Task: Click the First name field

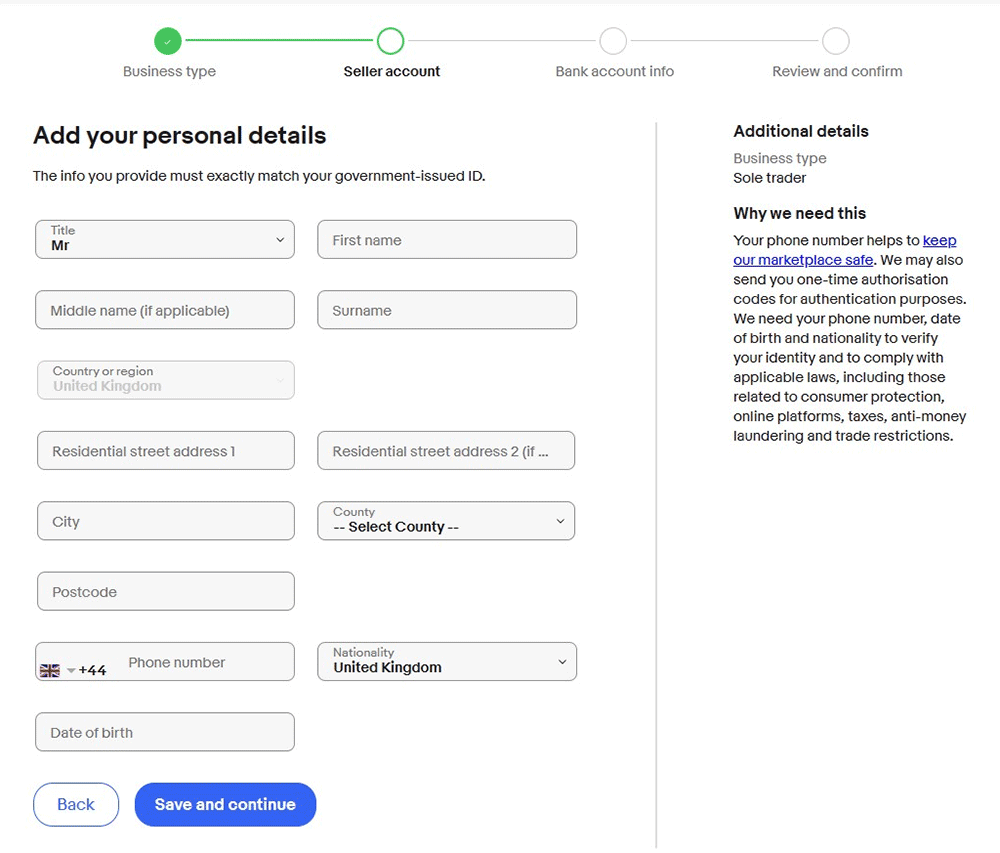Action: [447, 240]
